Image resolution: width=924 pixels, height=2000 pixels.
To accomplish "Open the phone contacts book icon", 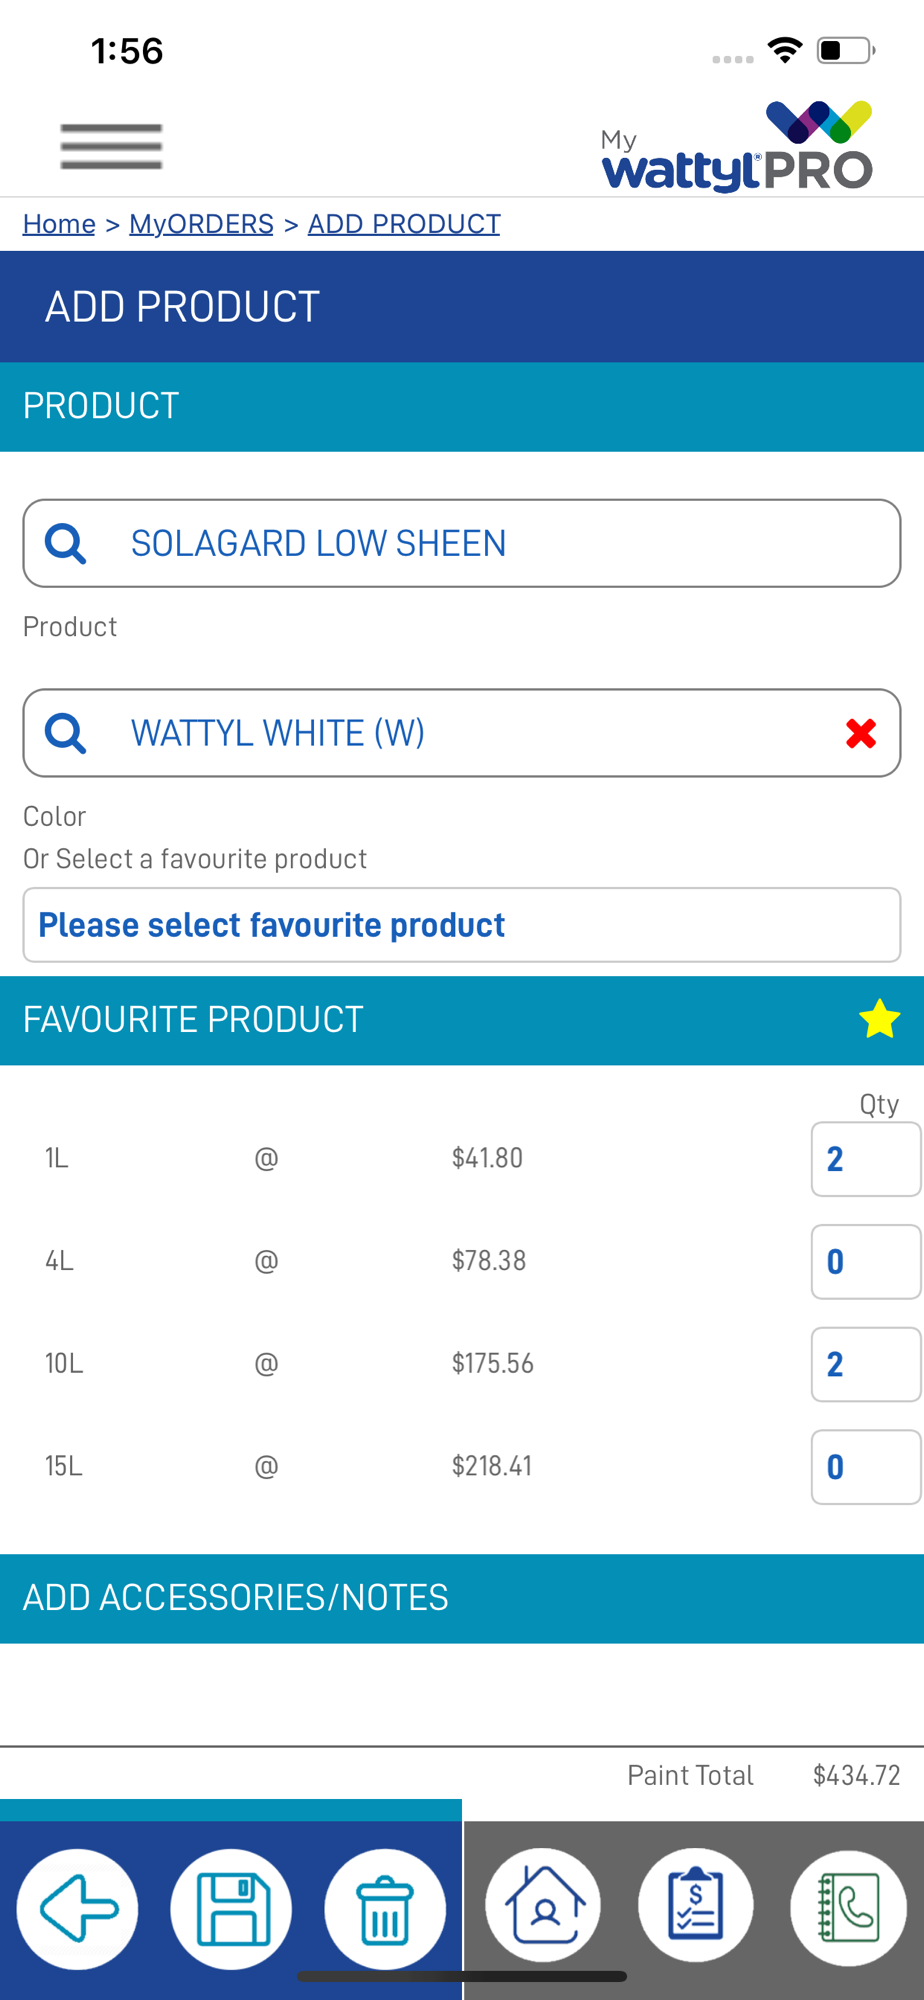I will click(849, 1907).
